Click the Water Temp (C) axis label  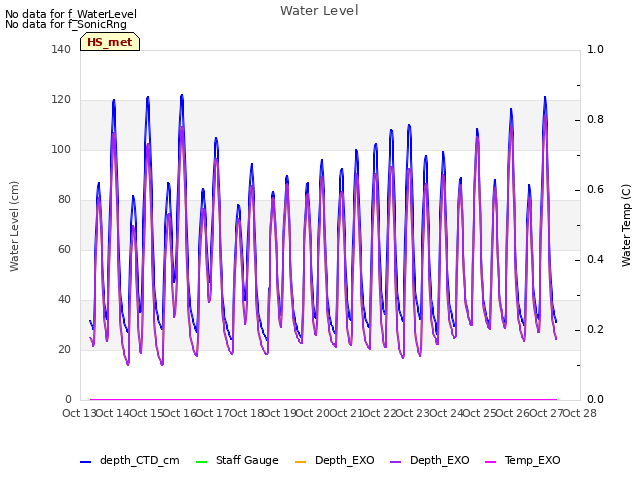pos(626,225)
